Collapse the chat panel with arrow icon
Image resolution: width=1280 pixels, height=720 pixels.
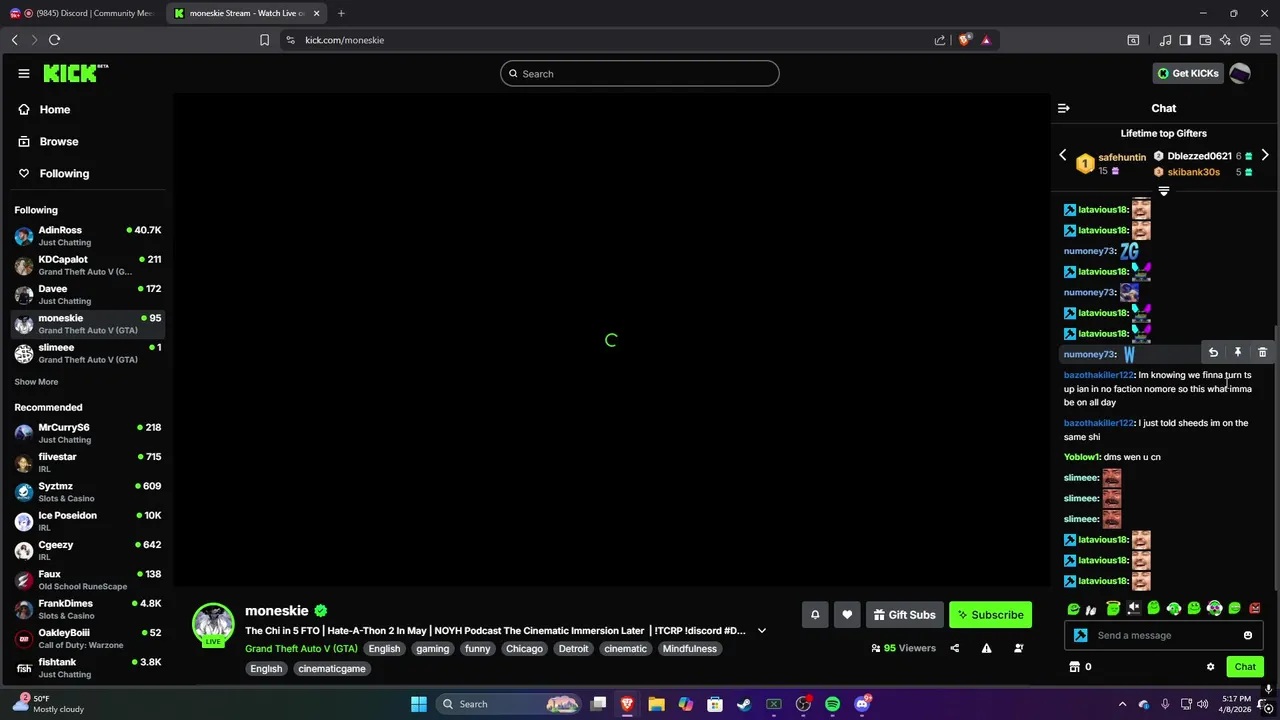[x=1064, y=108]
